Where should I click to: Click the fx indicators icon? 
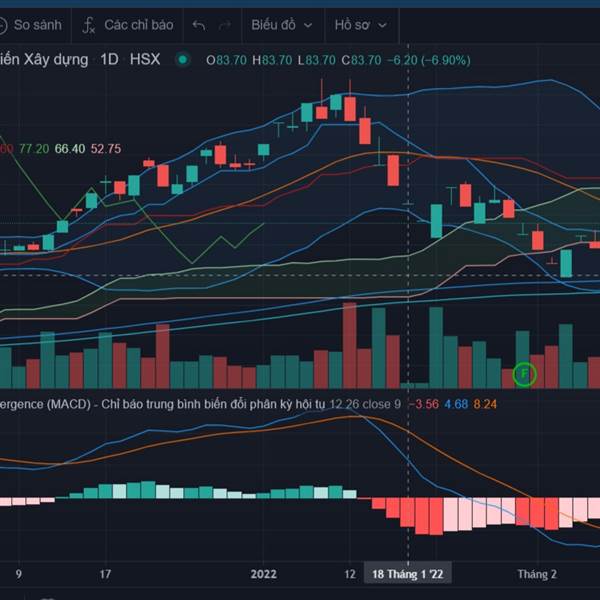point(88,26)
